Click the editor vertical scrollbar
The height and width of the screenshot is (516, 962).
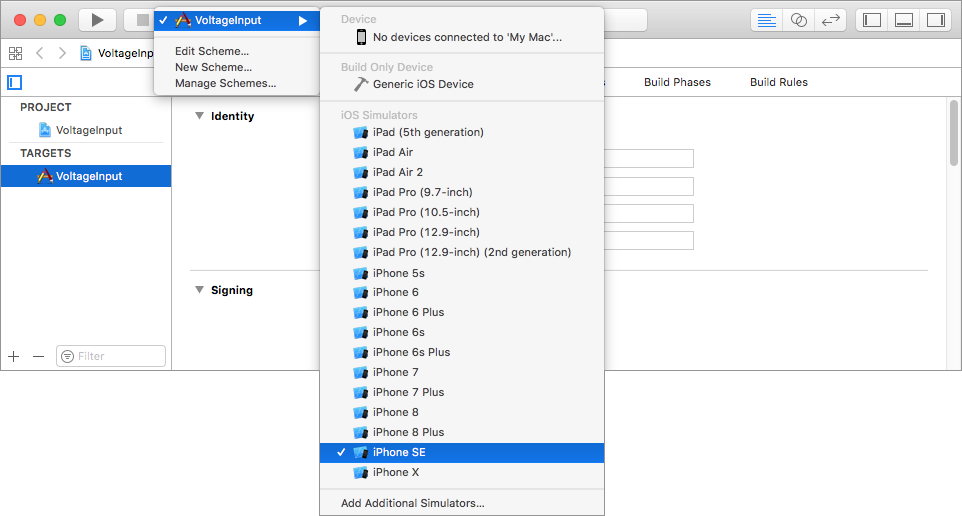[x=953, y=133]
